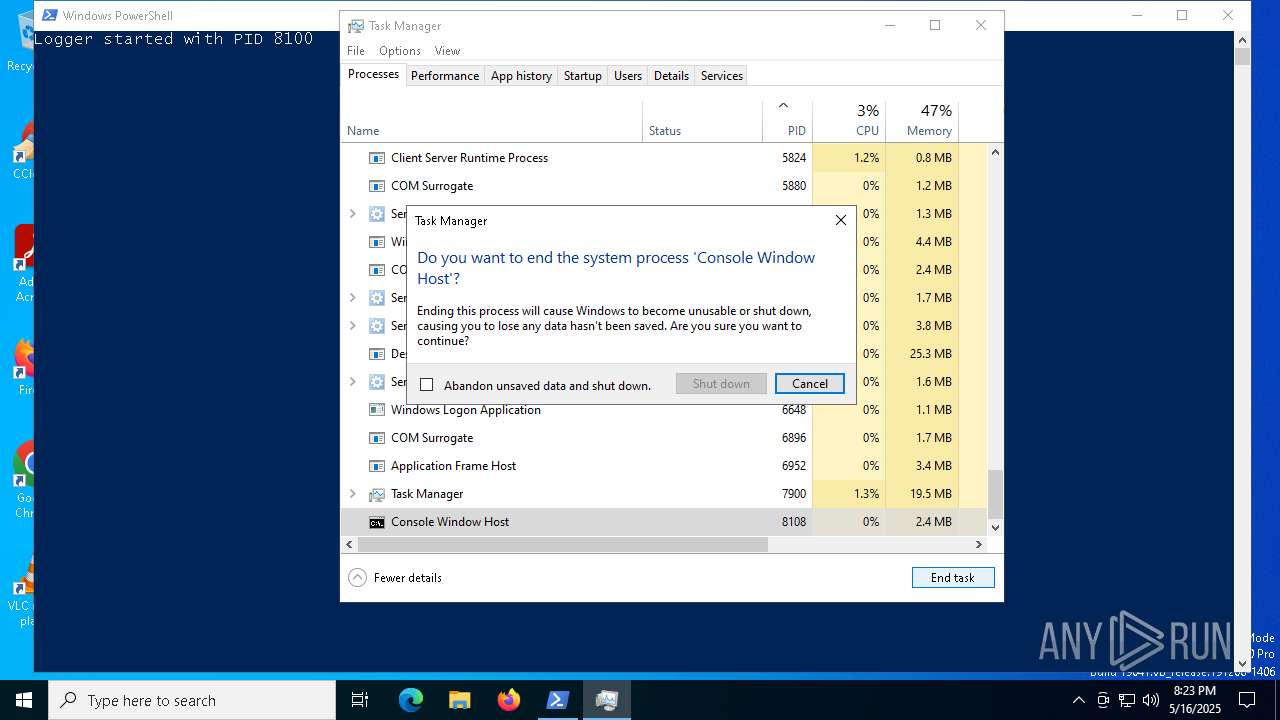Image resolution: width=1280 pixels, height=720 pixels.
Task: Open volume control in system tray
Action: 1150,700
